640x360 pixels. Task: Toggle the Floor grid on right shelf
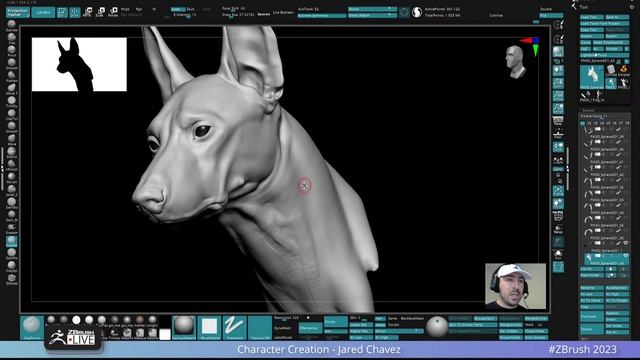[558, 134]
